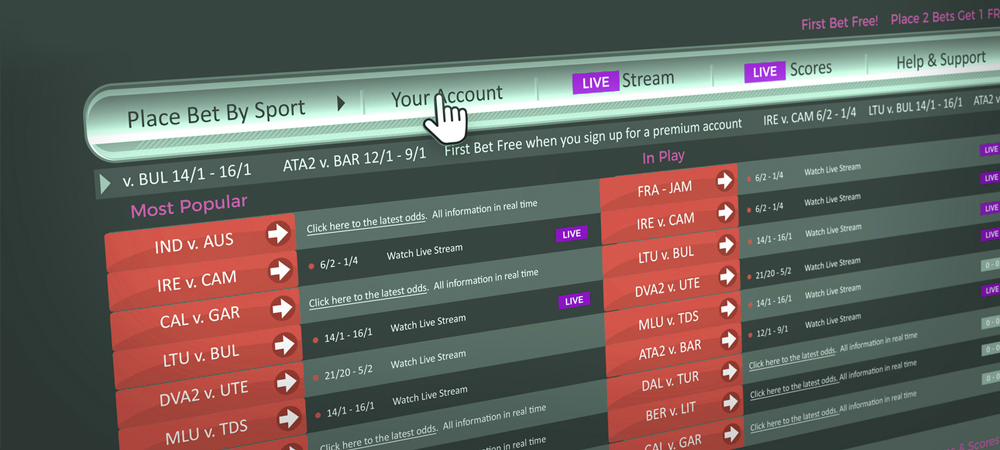Click the '12/1 - 9/1' odds in In Play list

[x=772, y=332]
